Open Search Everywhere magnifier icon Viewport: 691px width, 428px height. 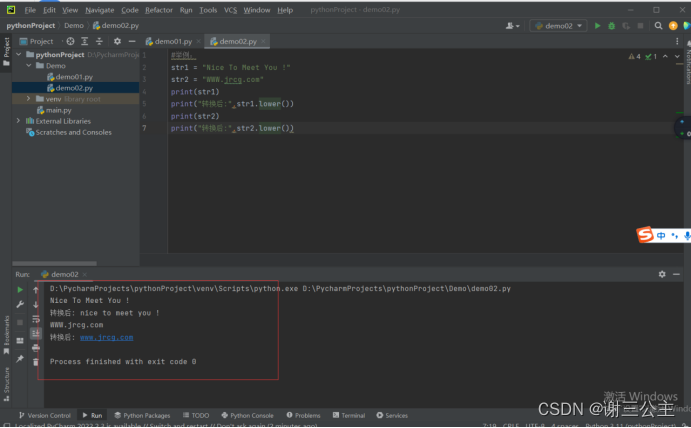click(658, 26)
